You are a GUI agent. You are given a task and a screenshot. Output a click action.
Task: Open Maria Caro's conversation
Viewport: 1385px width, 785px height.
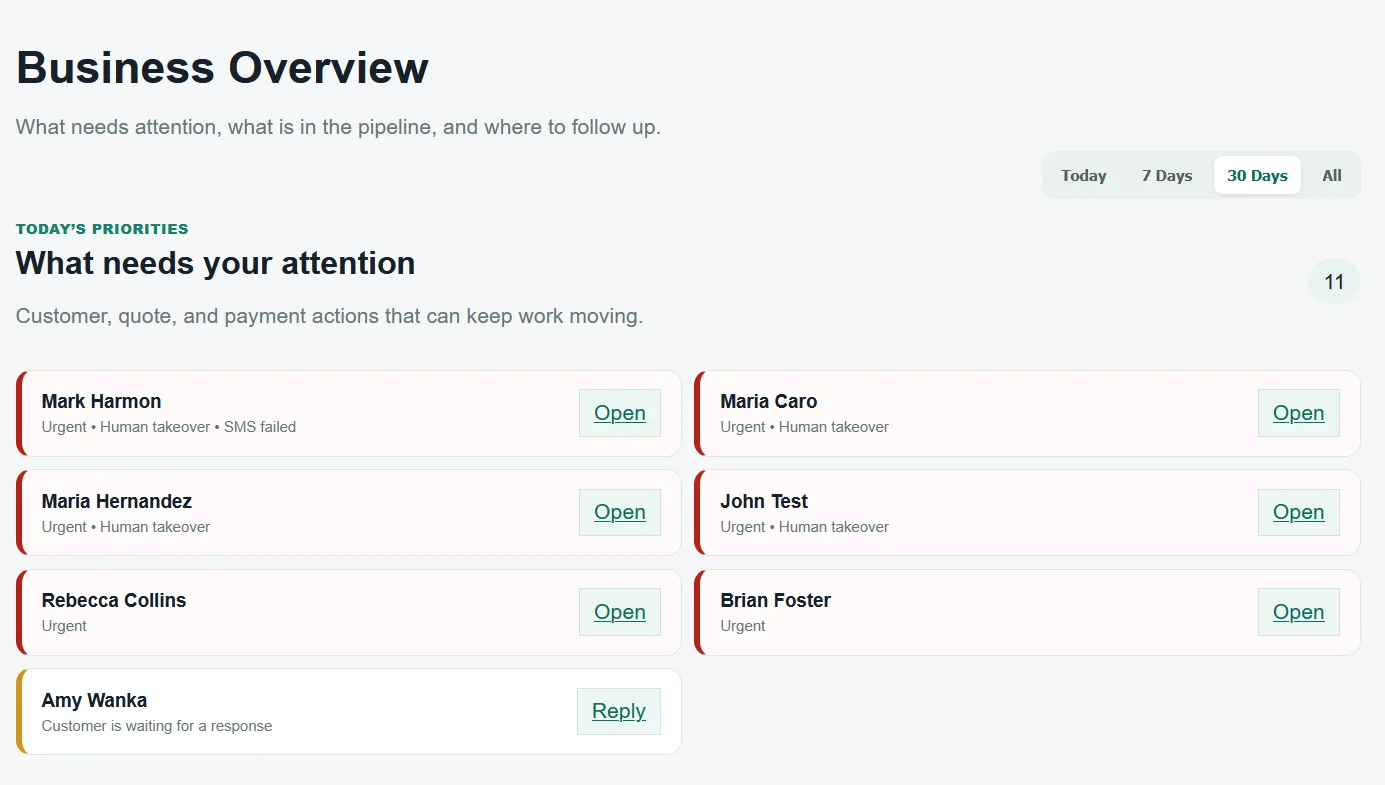[1299, 413]
